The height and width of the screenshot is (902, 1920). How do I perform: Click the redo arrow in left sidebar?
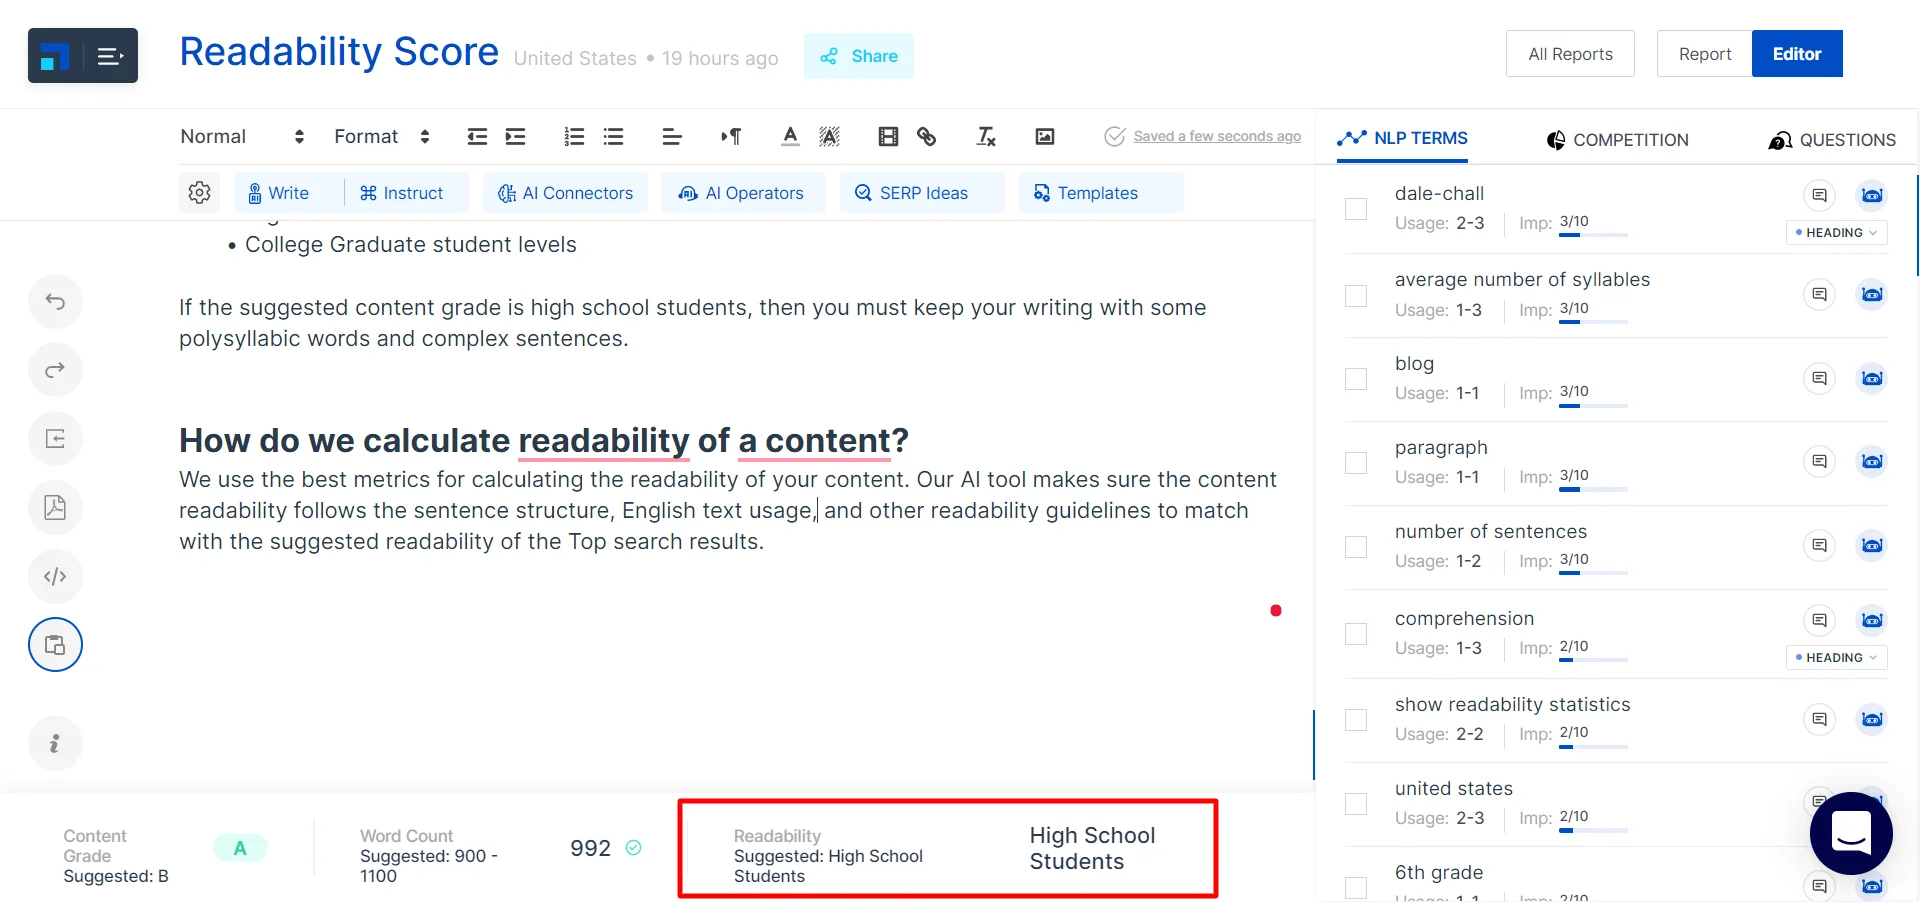click(x=55, y=370)
